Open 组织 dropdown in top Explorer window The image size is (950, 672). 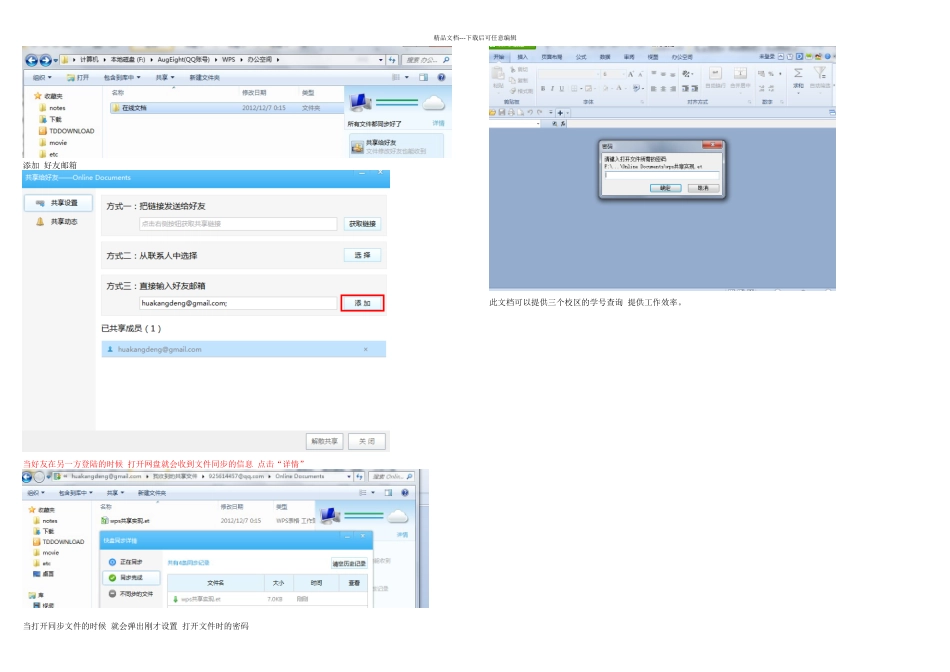[42, 78]
